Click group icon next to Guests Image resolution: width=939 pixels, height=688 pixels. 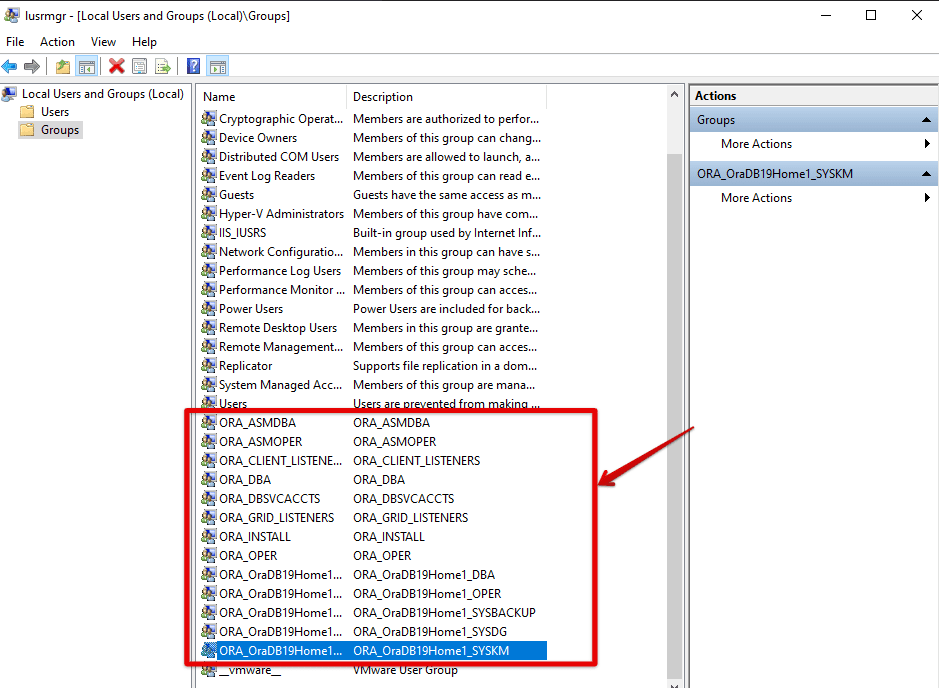pyautogui.click(x=208, y=195)
